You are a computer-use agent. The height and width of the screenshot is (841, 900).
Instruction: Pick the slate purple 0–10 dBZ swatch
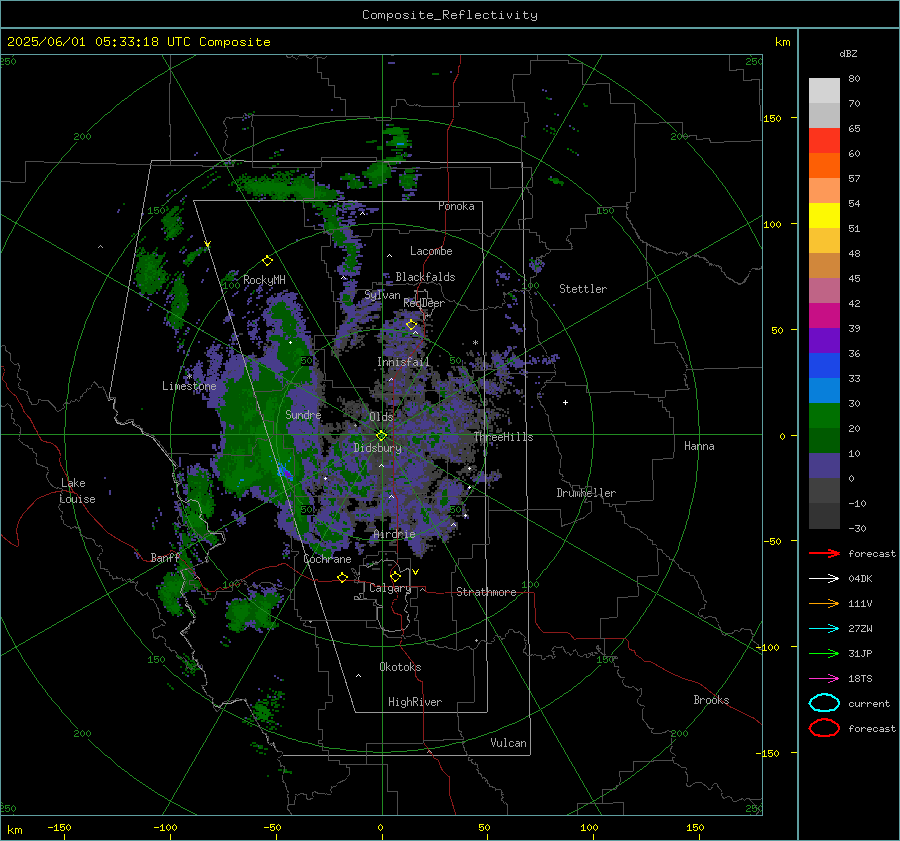(x=824, y=466)
